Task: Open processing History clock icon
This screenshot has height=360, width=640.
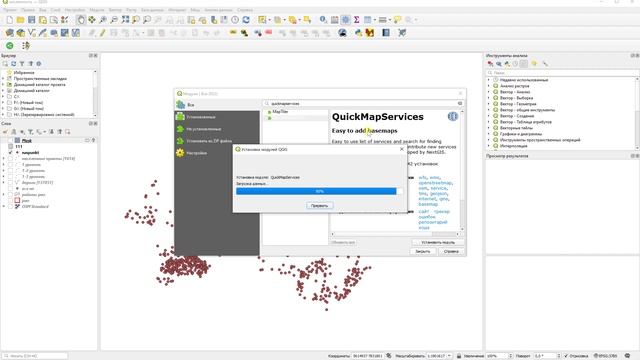Action: 515,64
